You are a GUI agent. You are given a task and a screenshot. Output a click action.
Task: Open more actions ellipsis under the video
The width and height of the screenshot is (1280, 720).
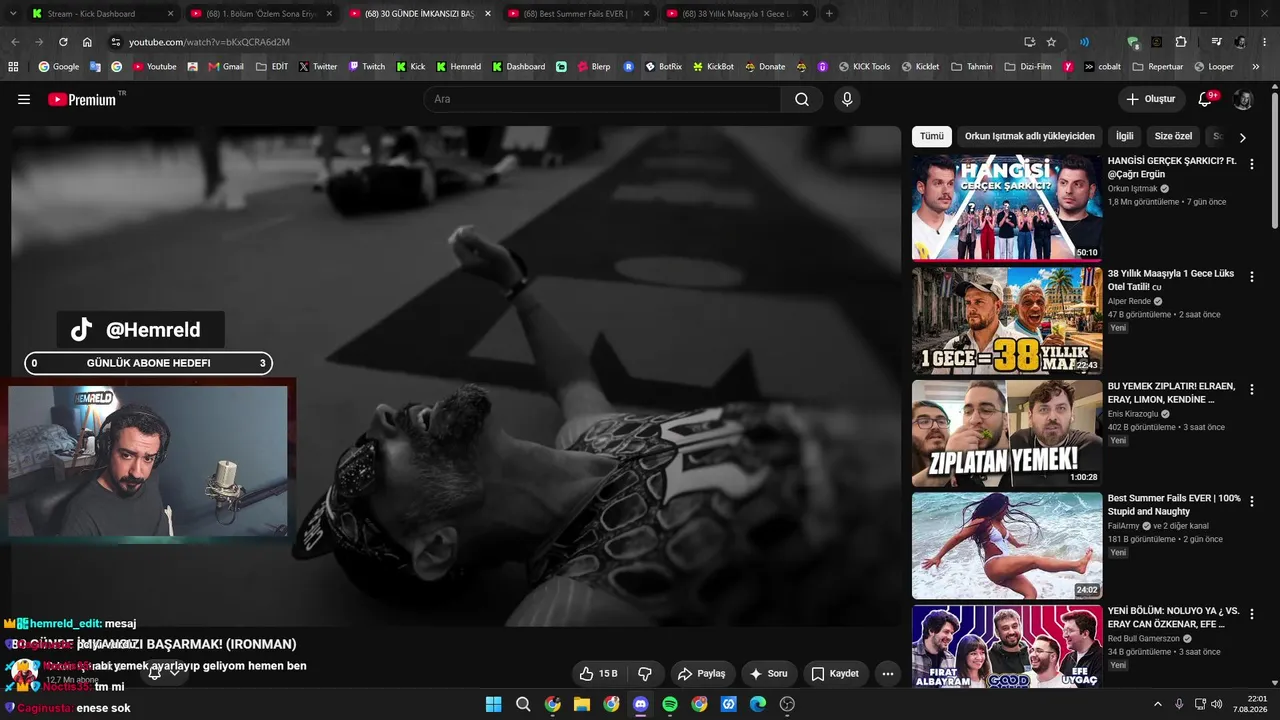(887, 674)
